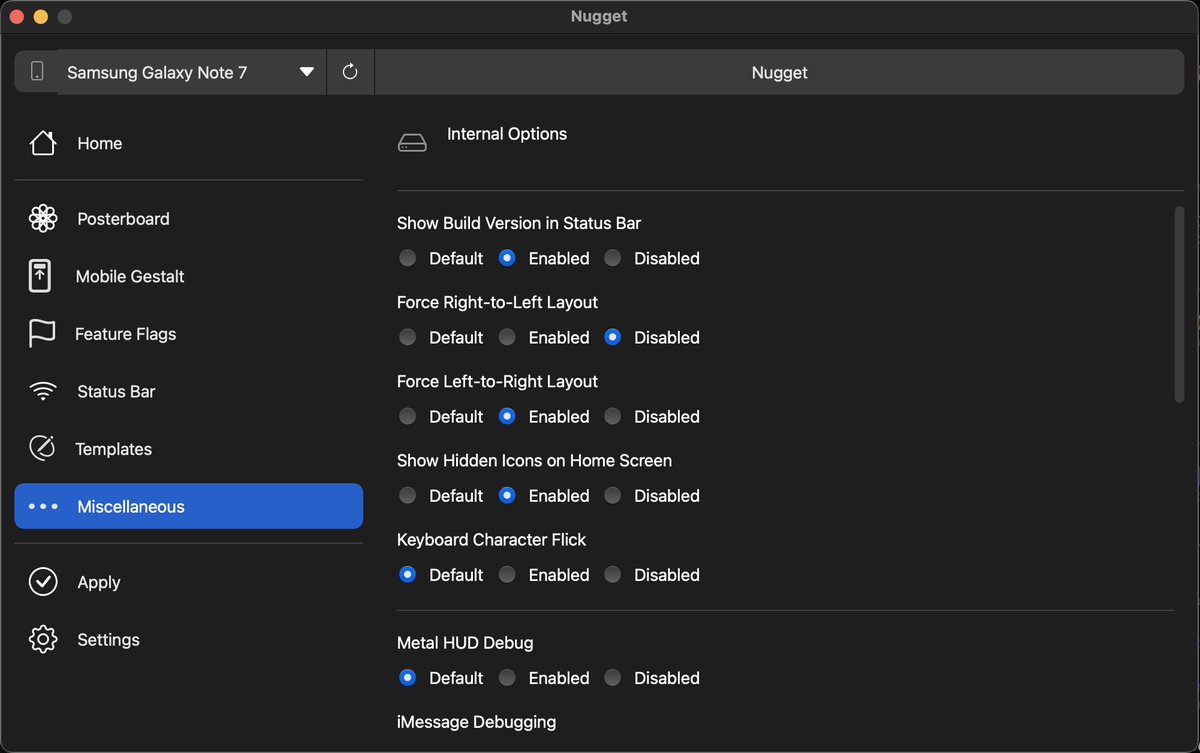
Task: Click the iMessage Debugging label
Action: click(476, 722)
